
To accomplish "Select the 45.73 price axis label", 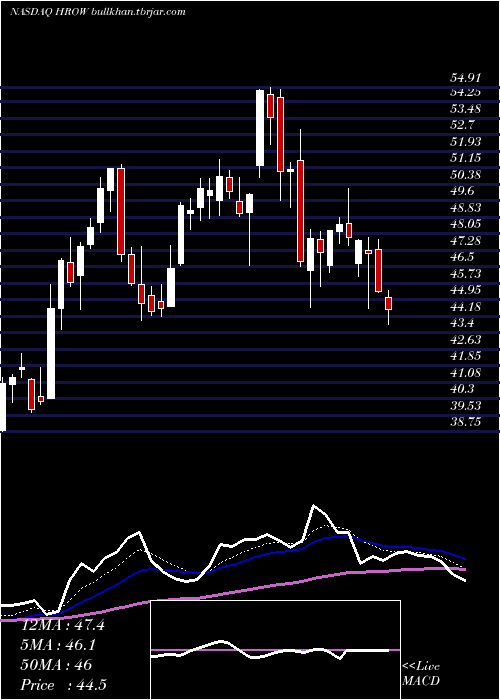I will tap(465, 274).
